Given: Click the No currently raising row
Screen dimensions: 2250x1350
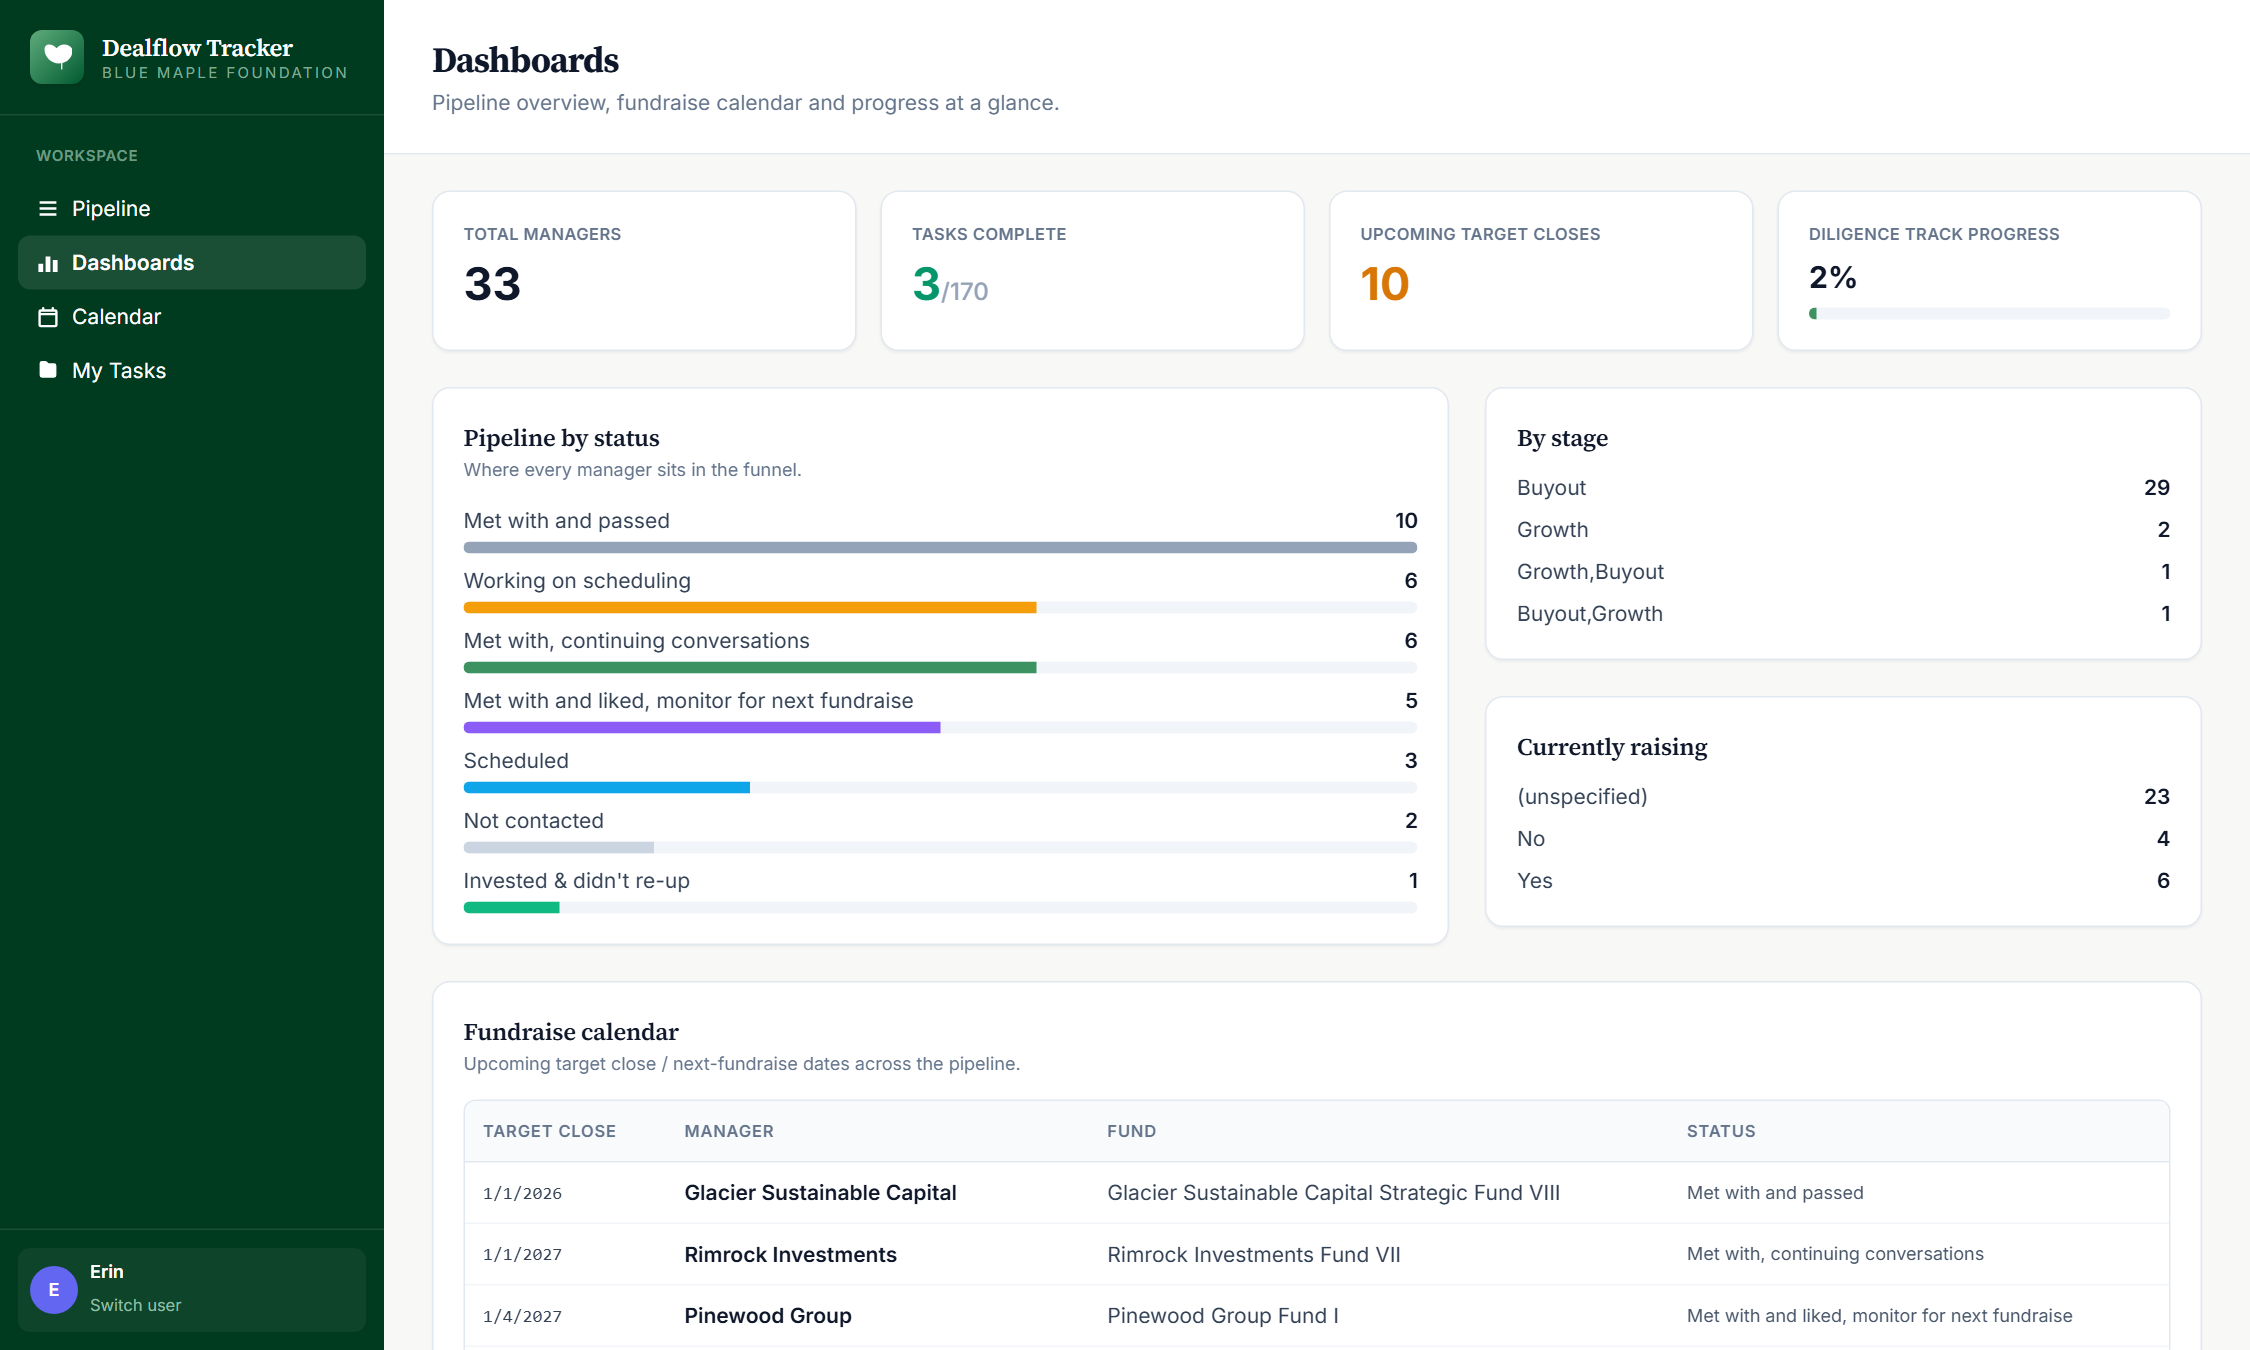Looking at the screenshot, I should coord(1843,839).
